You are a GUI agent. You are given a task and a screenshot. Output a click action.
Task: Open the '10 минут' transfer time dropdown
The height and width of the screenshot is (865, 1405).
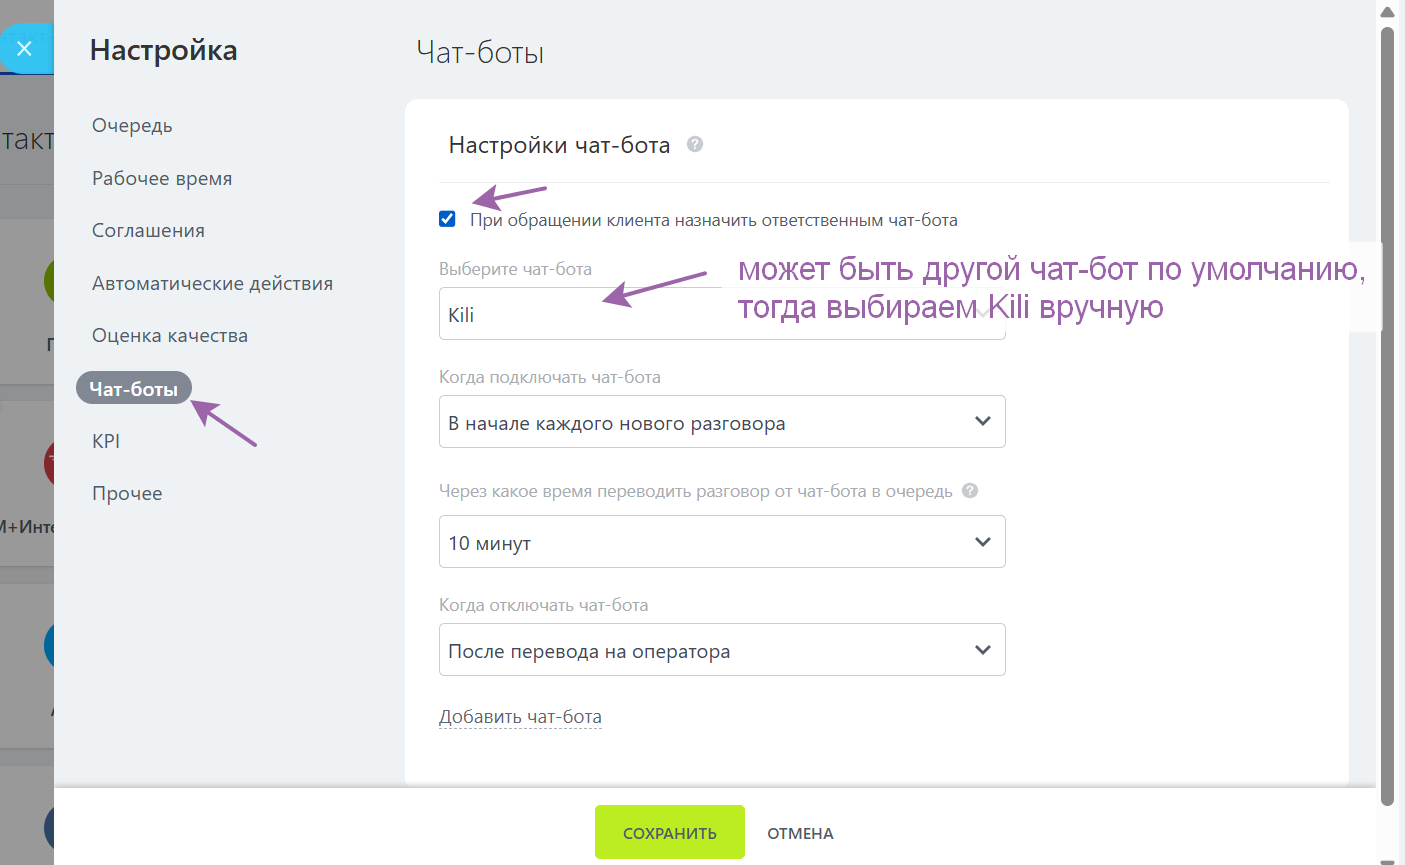point(721,542)
